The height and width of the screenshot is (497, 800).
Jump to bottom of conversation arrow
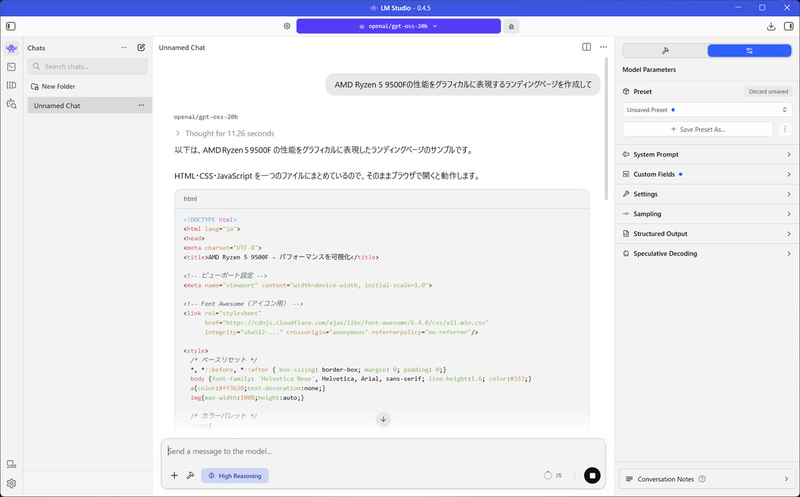(x=383, y=419)
